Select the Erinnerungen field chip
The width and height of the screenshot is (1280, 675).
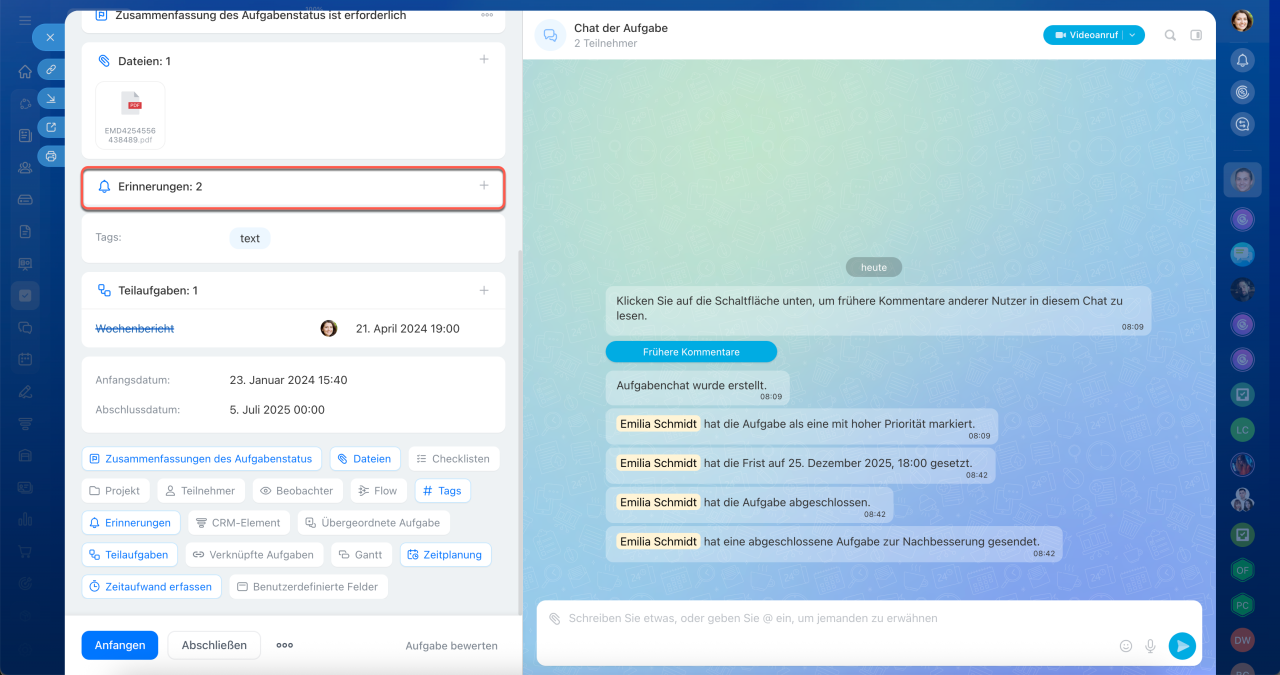pyautogui.click(x=130, y=523)
